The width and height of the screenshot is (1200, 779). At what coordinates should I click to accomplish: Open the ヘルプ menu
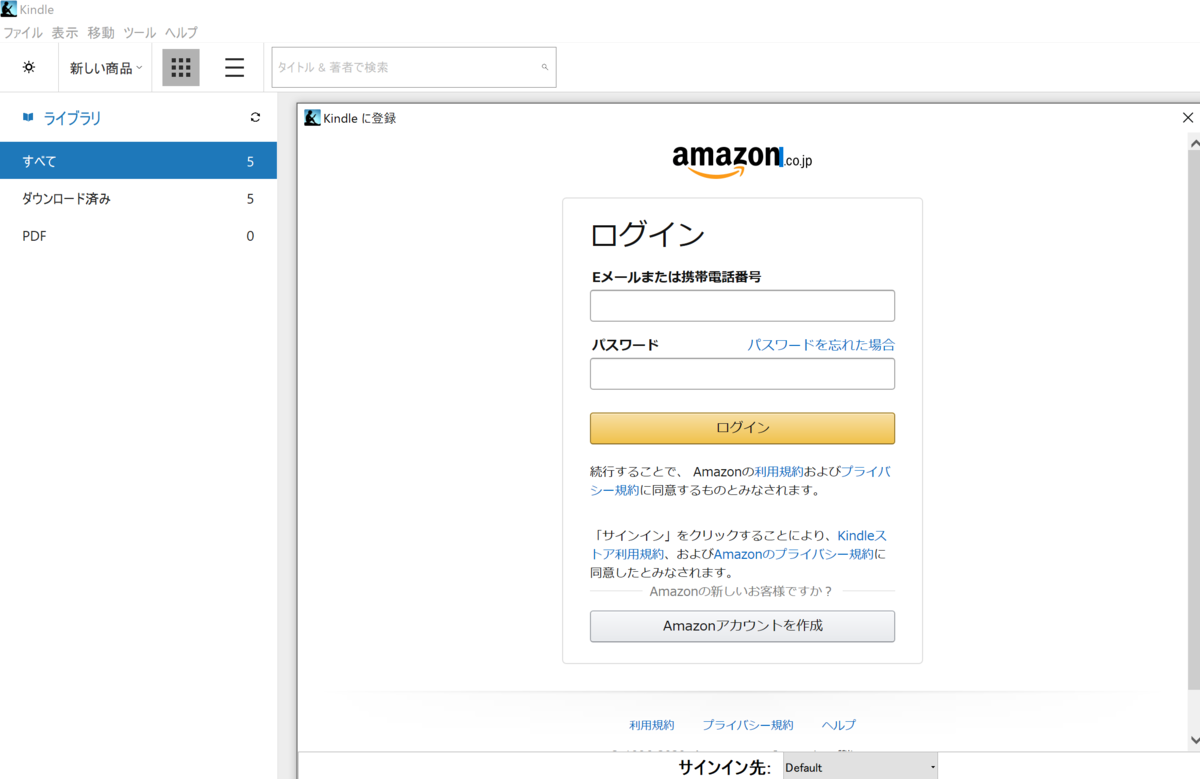click(181, 33)
